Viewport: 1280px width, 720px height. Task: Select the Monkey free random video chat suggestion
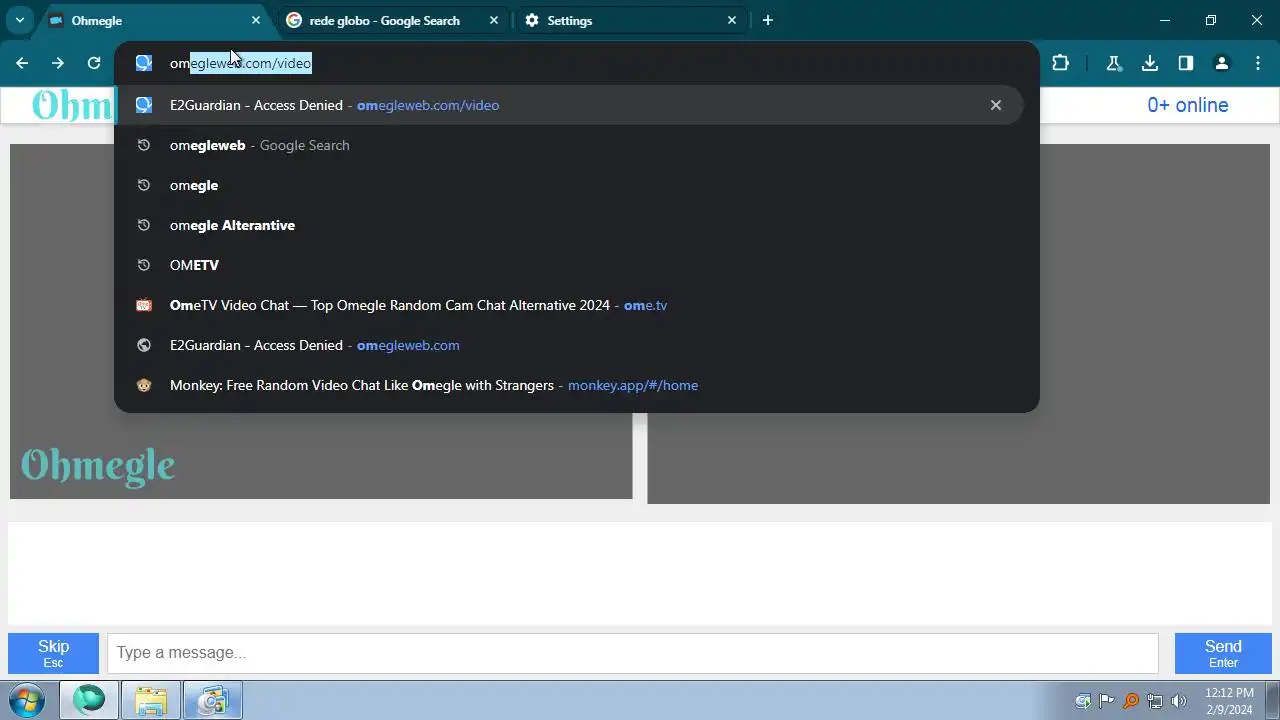(x=570, y=385)
